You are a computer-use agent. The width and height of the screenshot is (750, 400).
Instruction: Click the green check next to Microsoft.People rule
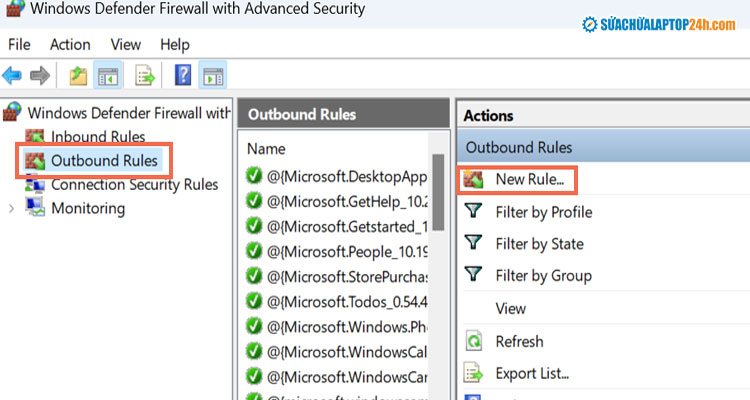point(254,250)
